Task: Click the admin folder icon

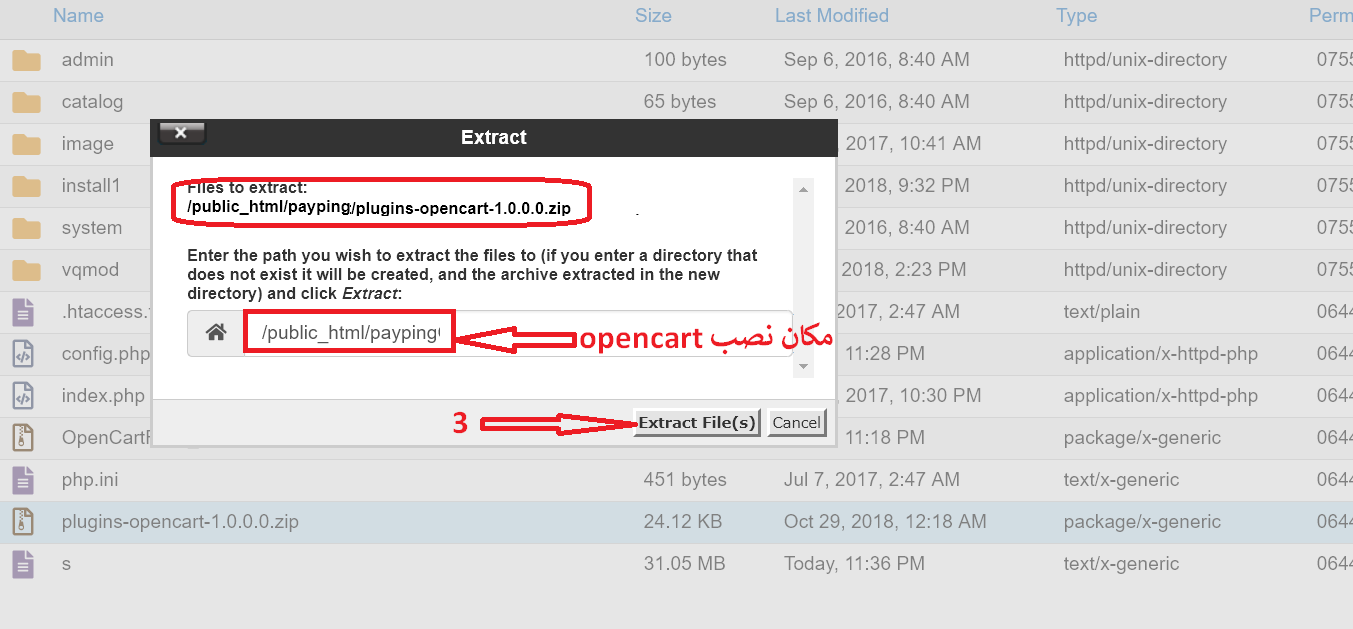Action: coord(26,60)
